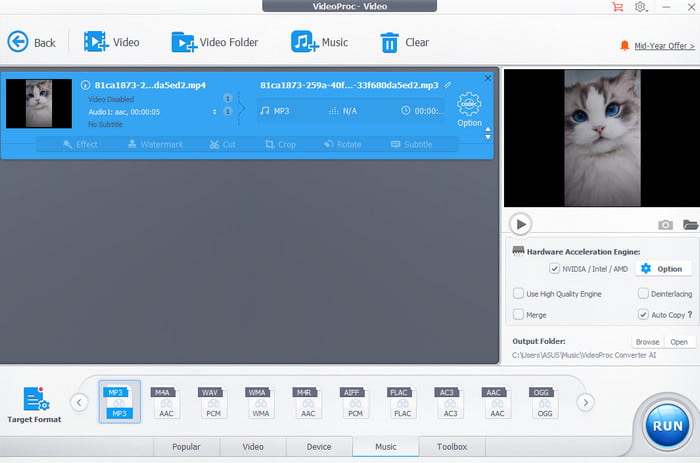The width and height of the screenshot is (700, 463).
Task: Switch to Toolbox tab
Action: (452, 446)
